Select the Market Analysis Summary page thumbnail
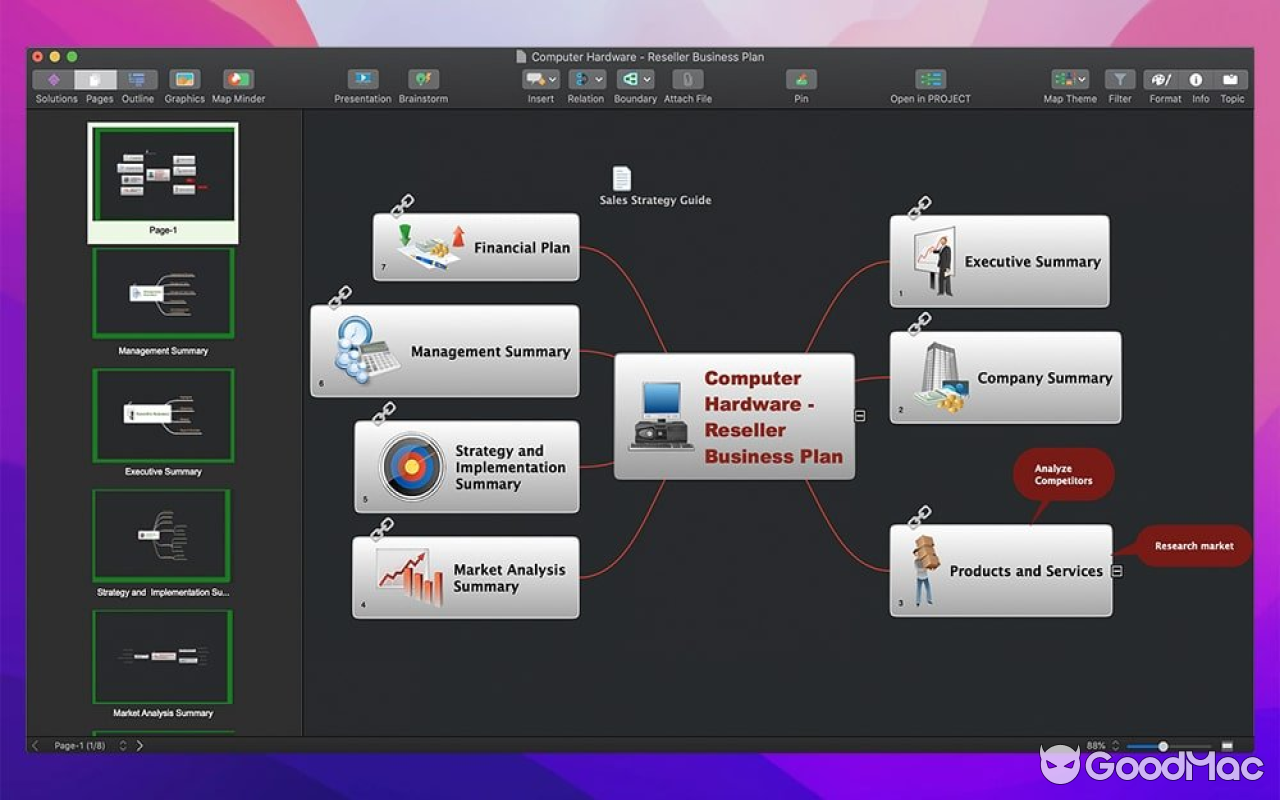 tap(161, 655)
